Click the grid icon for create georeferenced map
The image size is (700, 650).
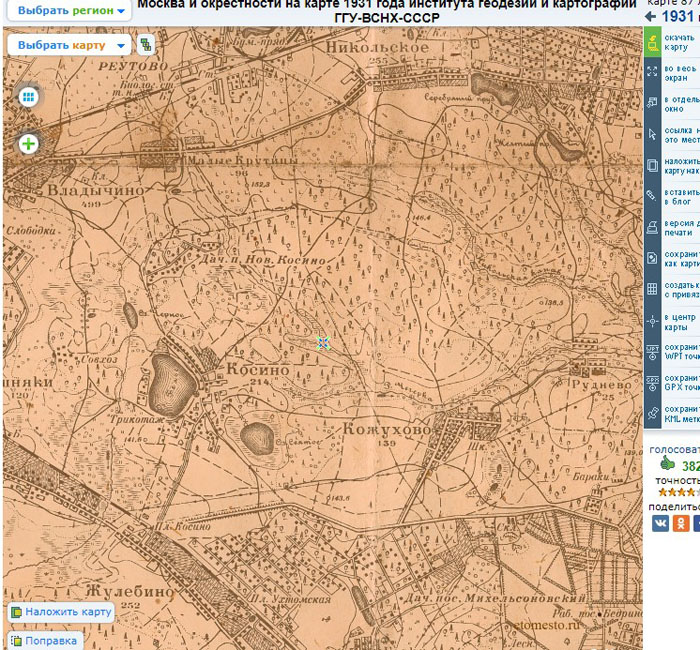pos(652,289)
